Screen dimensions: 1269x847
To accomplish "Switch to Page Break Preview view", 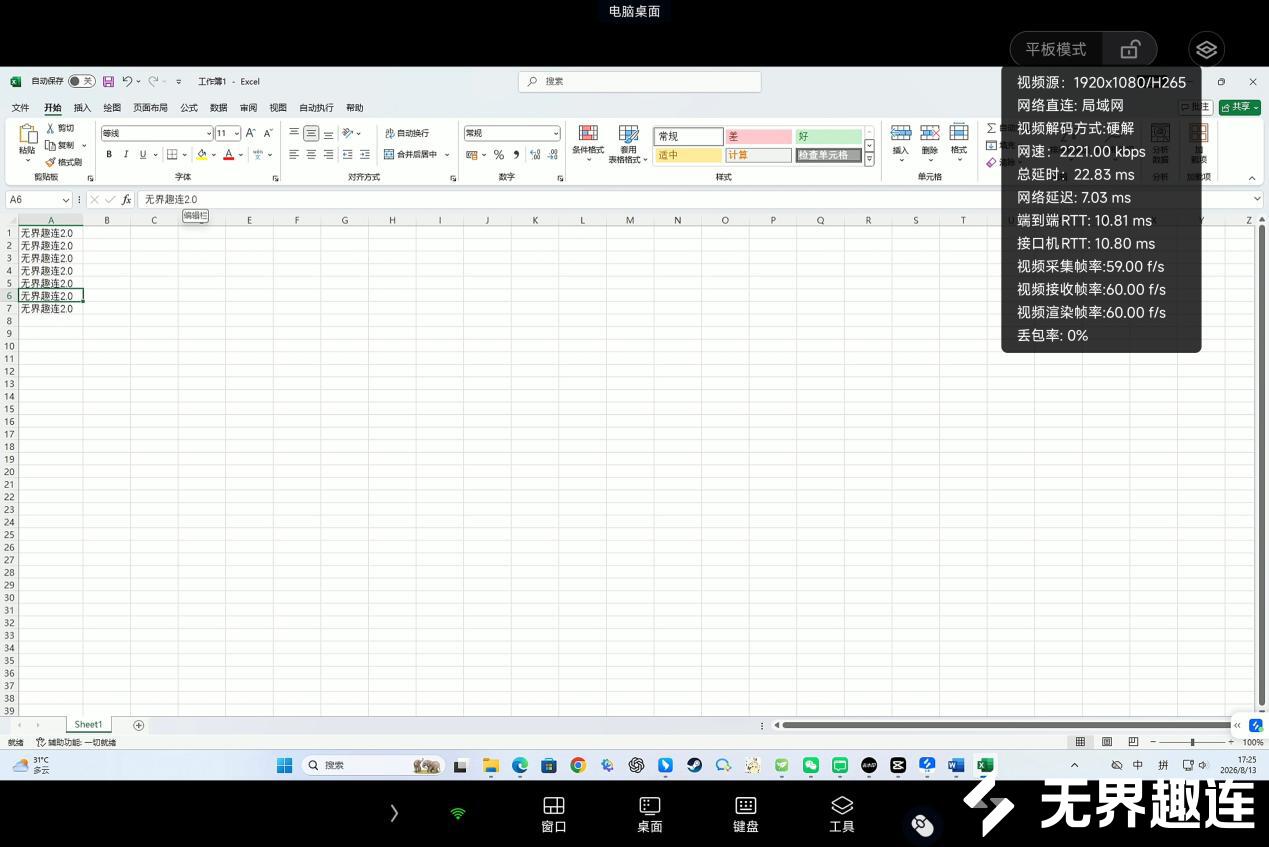I will tap(1133, 742).
